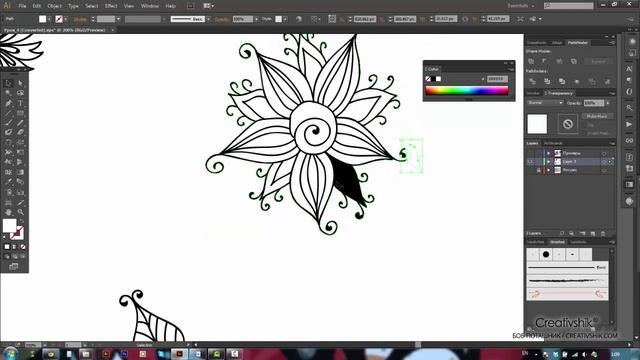Open the Essentials workspace dropdown
The height and width of the screenshot is (360, 640).
point(520,6)
